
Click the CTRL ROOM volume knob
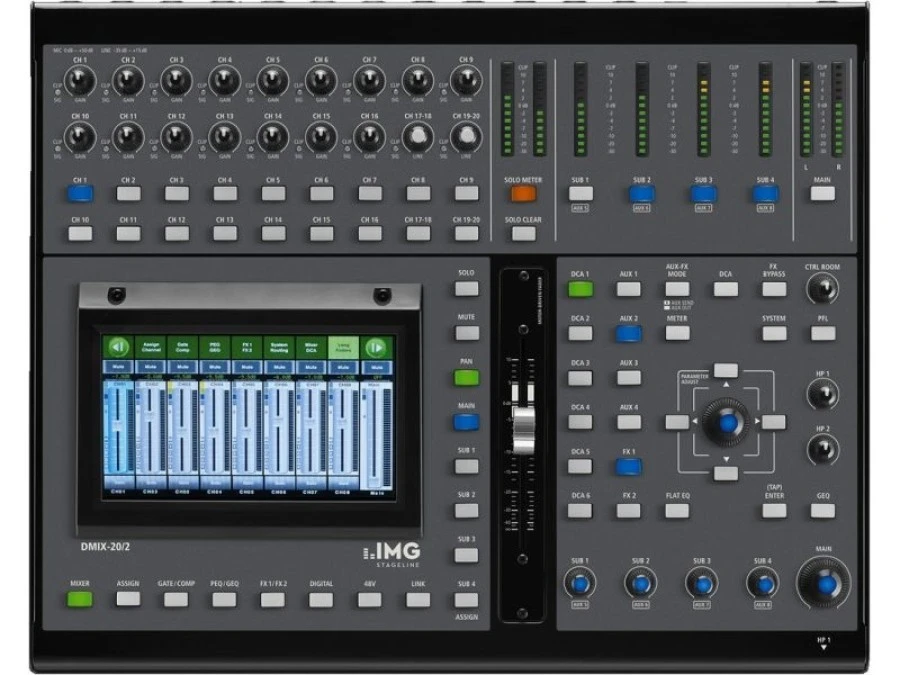click(x=822, y=289)
